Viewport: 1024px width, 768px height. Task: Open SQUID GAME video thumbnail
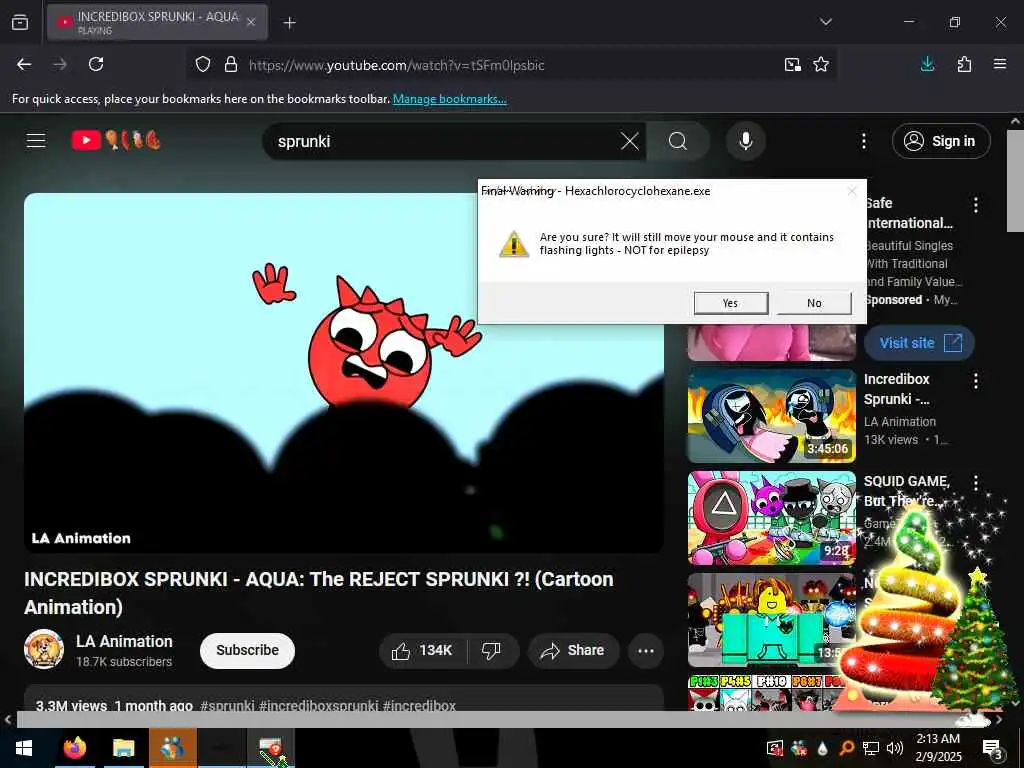coord(771,518)
